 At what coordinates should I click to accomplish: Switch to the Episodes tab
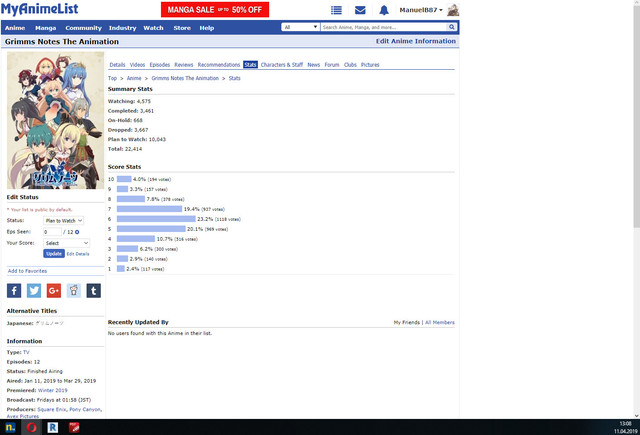[160, 64]
